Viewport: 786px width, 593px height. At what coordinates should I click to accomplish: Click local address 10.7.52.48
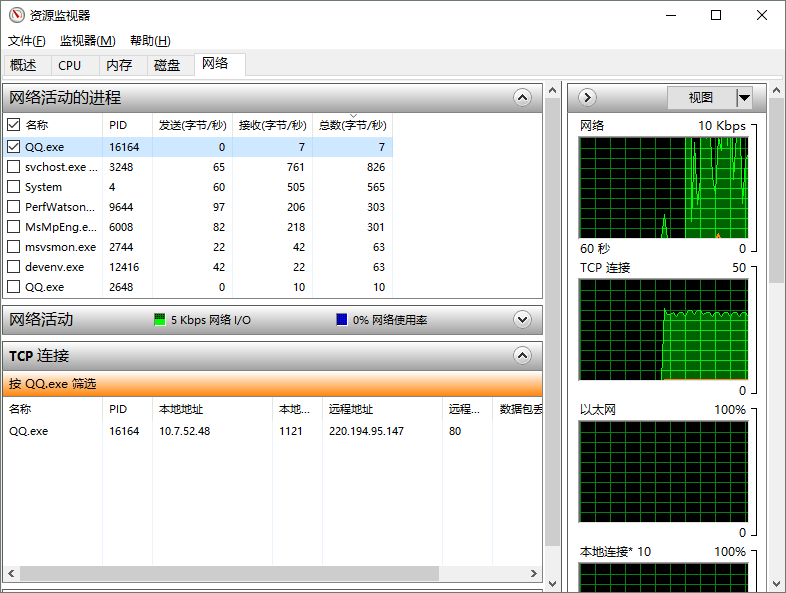click(x=184, y=431)
